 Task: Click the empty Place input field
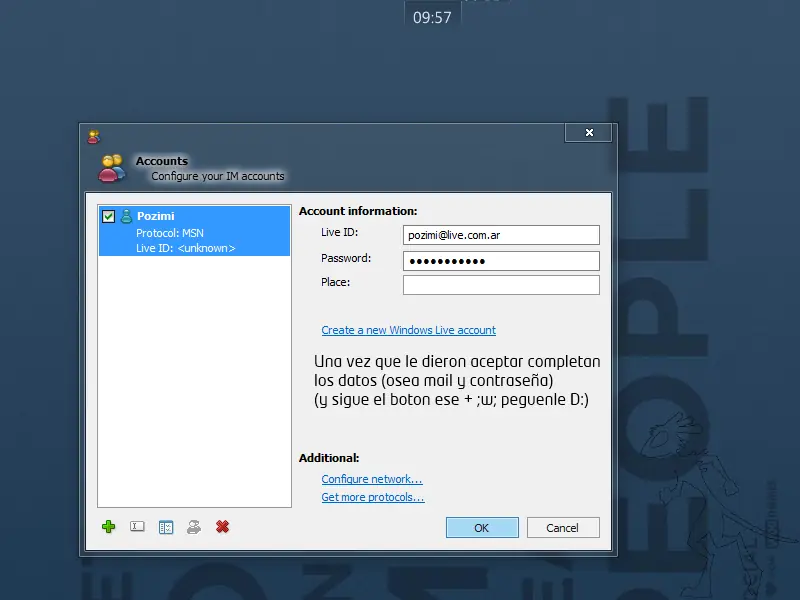click(x=501, y=285)
